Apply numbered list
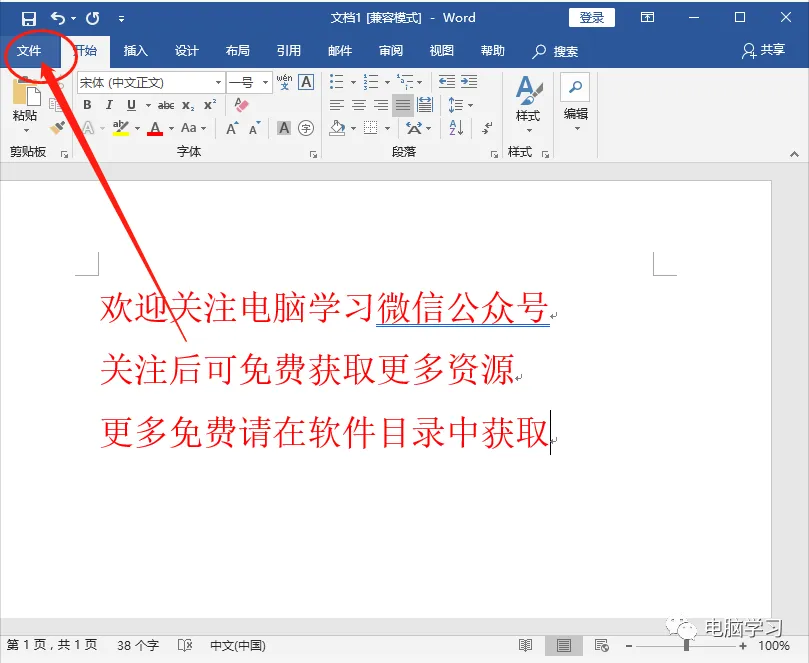The image size is (809, 663). point(370,82)
